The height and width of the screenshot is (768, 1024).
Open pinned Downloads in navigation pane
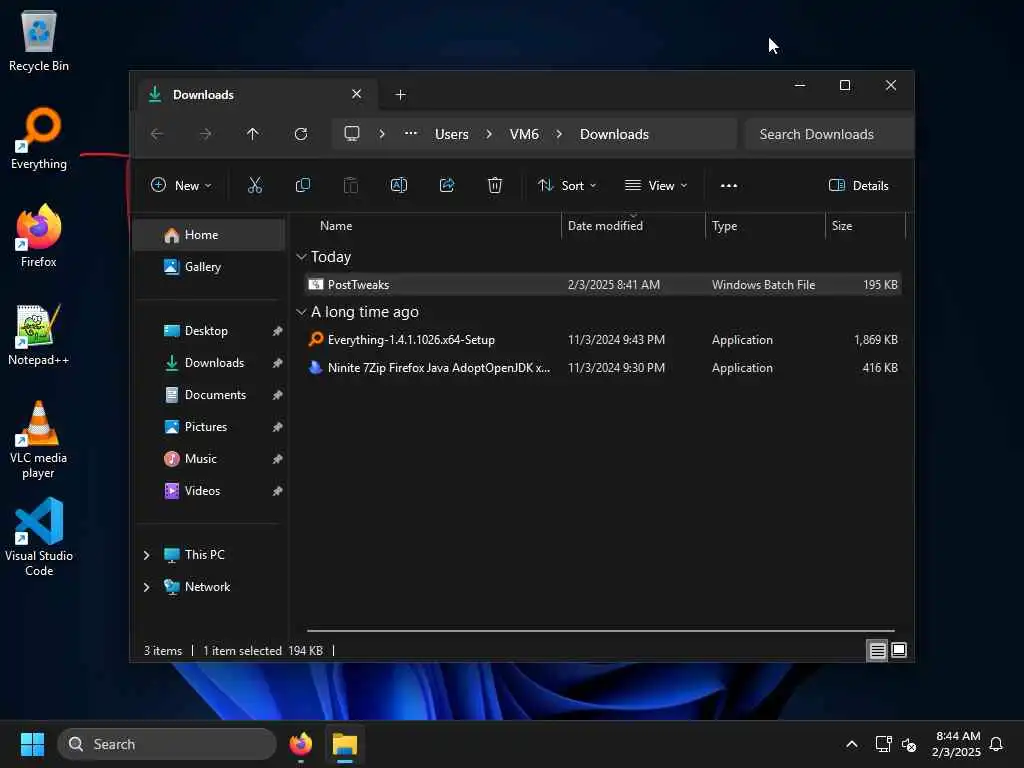tap(209, 362)
